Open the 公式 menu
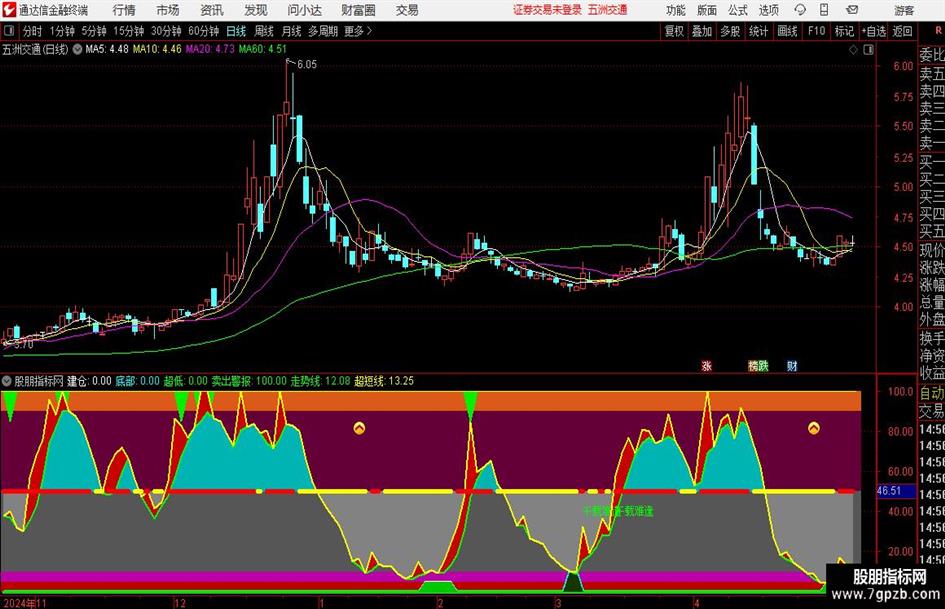The height and width of the screenshot is (609, 945). click(x=738, y=10)
